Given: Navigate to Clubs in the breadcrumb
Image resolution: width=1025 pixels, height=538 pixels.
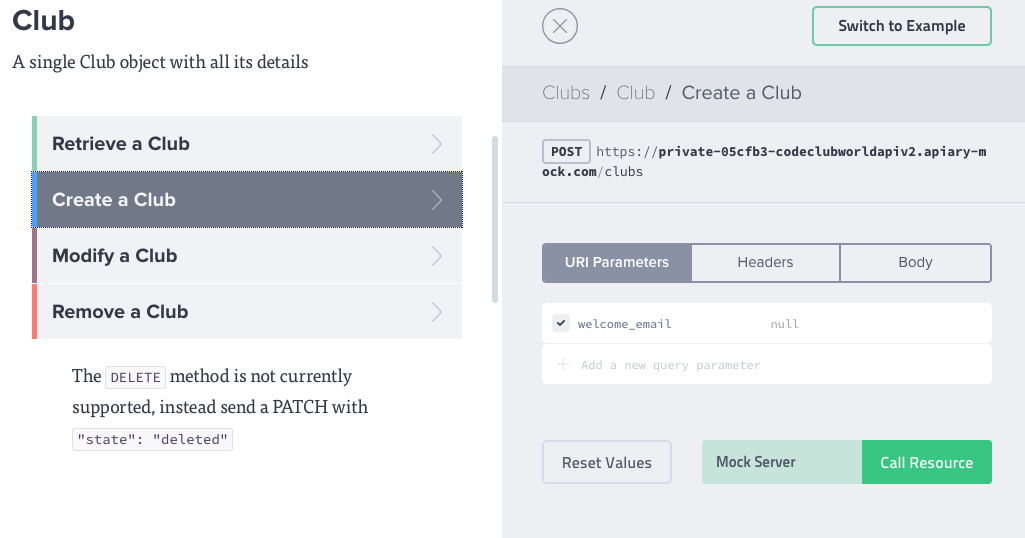Looking at the screenshot, I should coord(566,93).
